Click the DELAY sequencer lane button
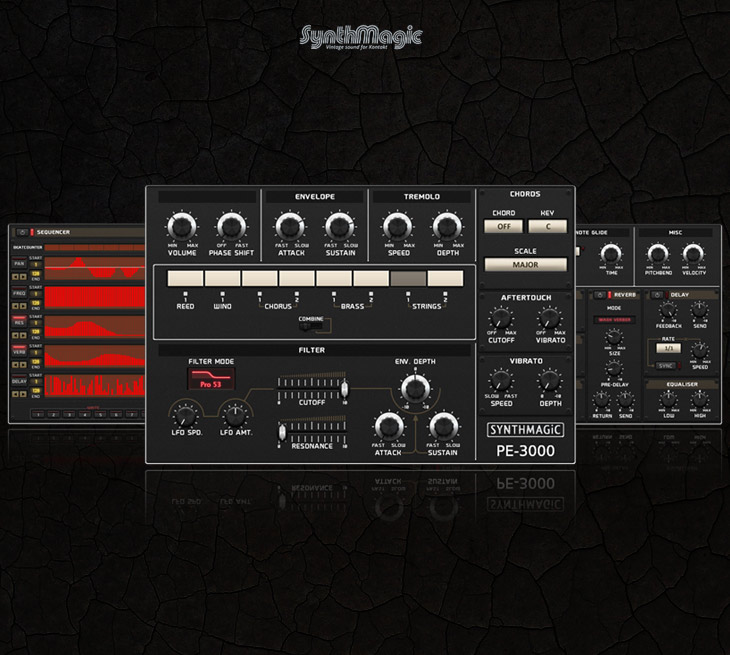 [19, 381]
